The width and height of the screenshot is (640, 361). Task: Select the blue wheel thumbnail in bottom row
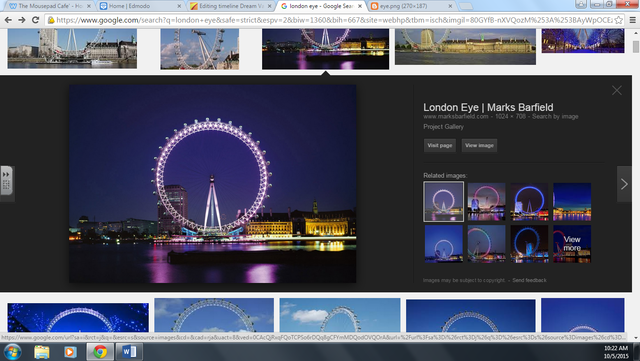tap(529, 244)
